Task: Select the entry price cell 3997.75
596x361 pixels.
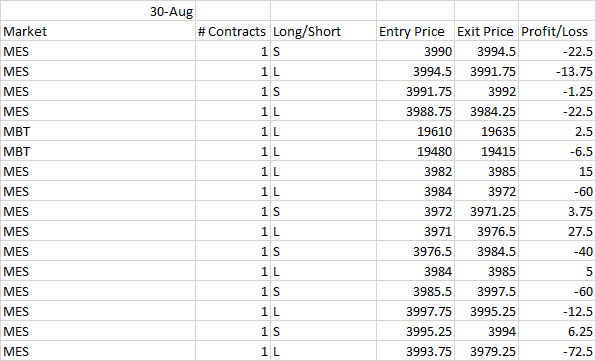Action: click(x=415, y=311)
